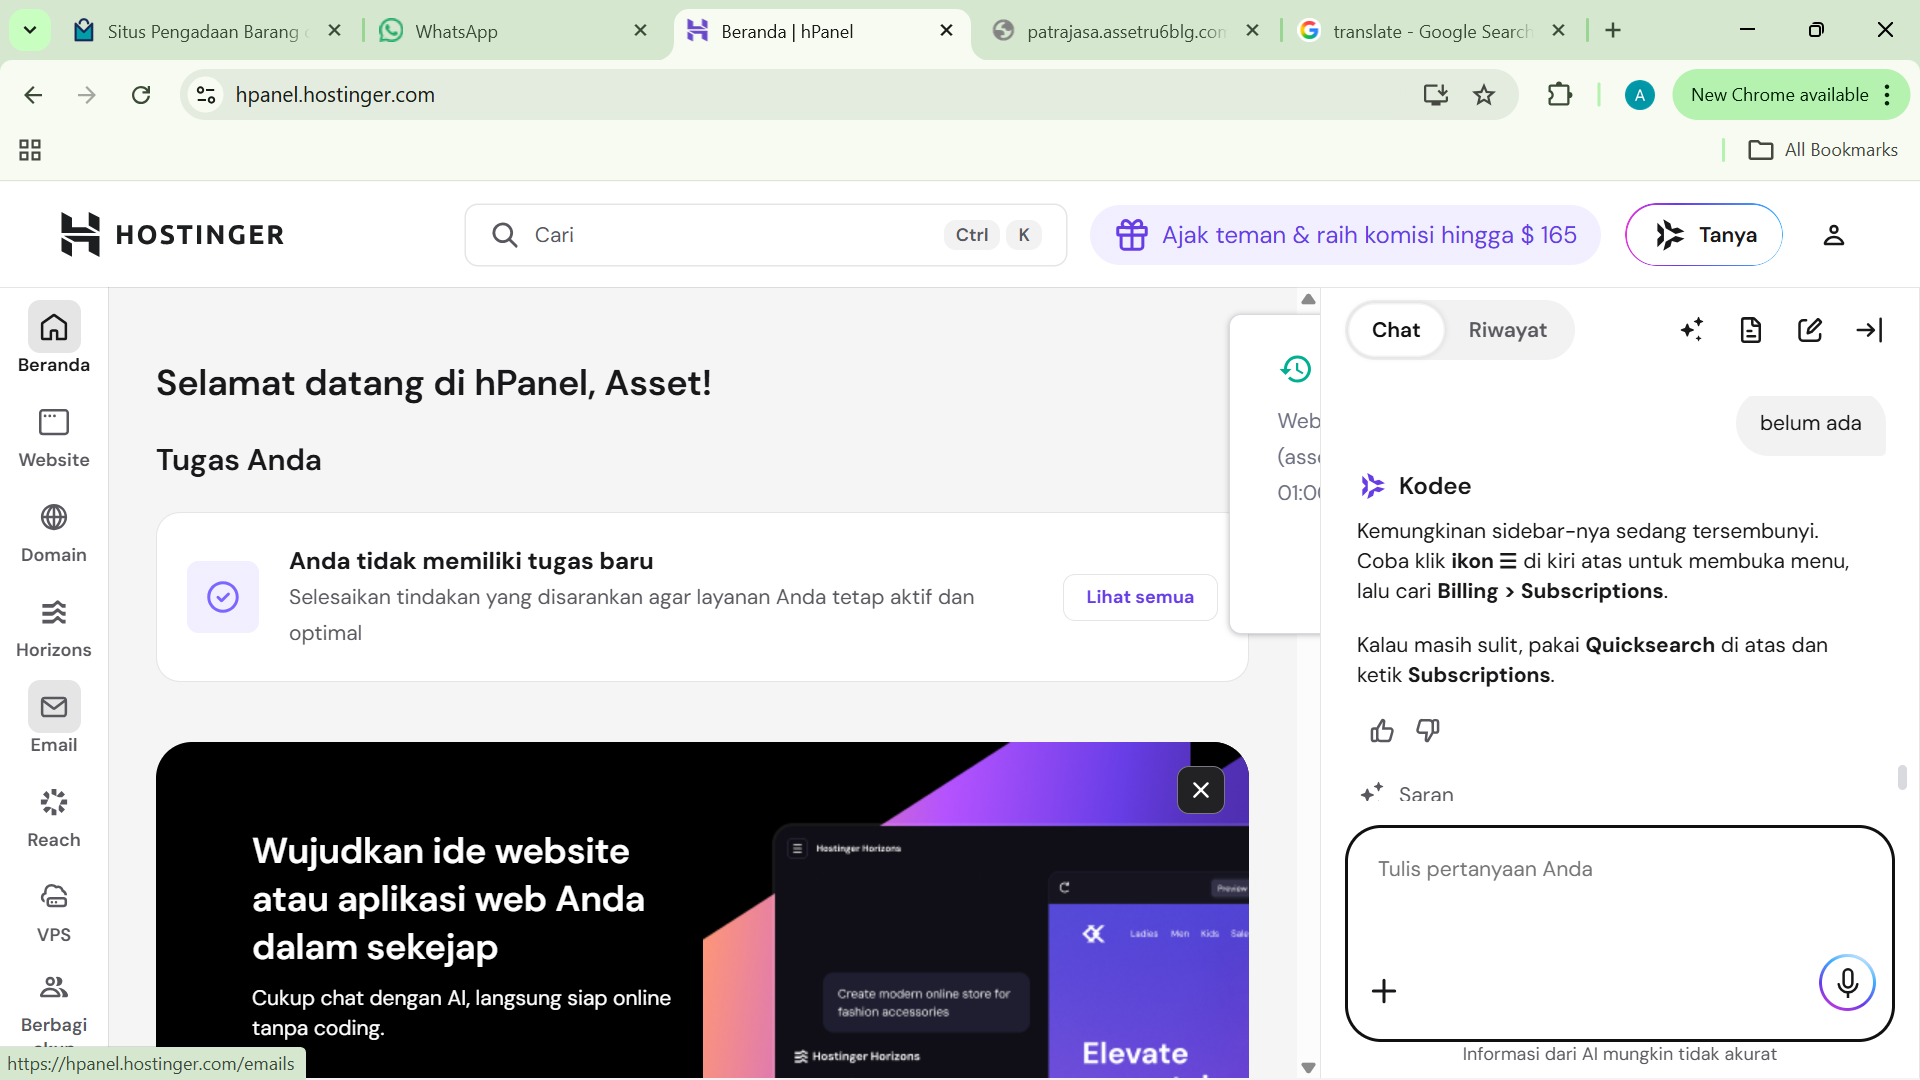Open a new browser tab

pyautogui.click(x=1613, y=30)
